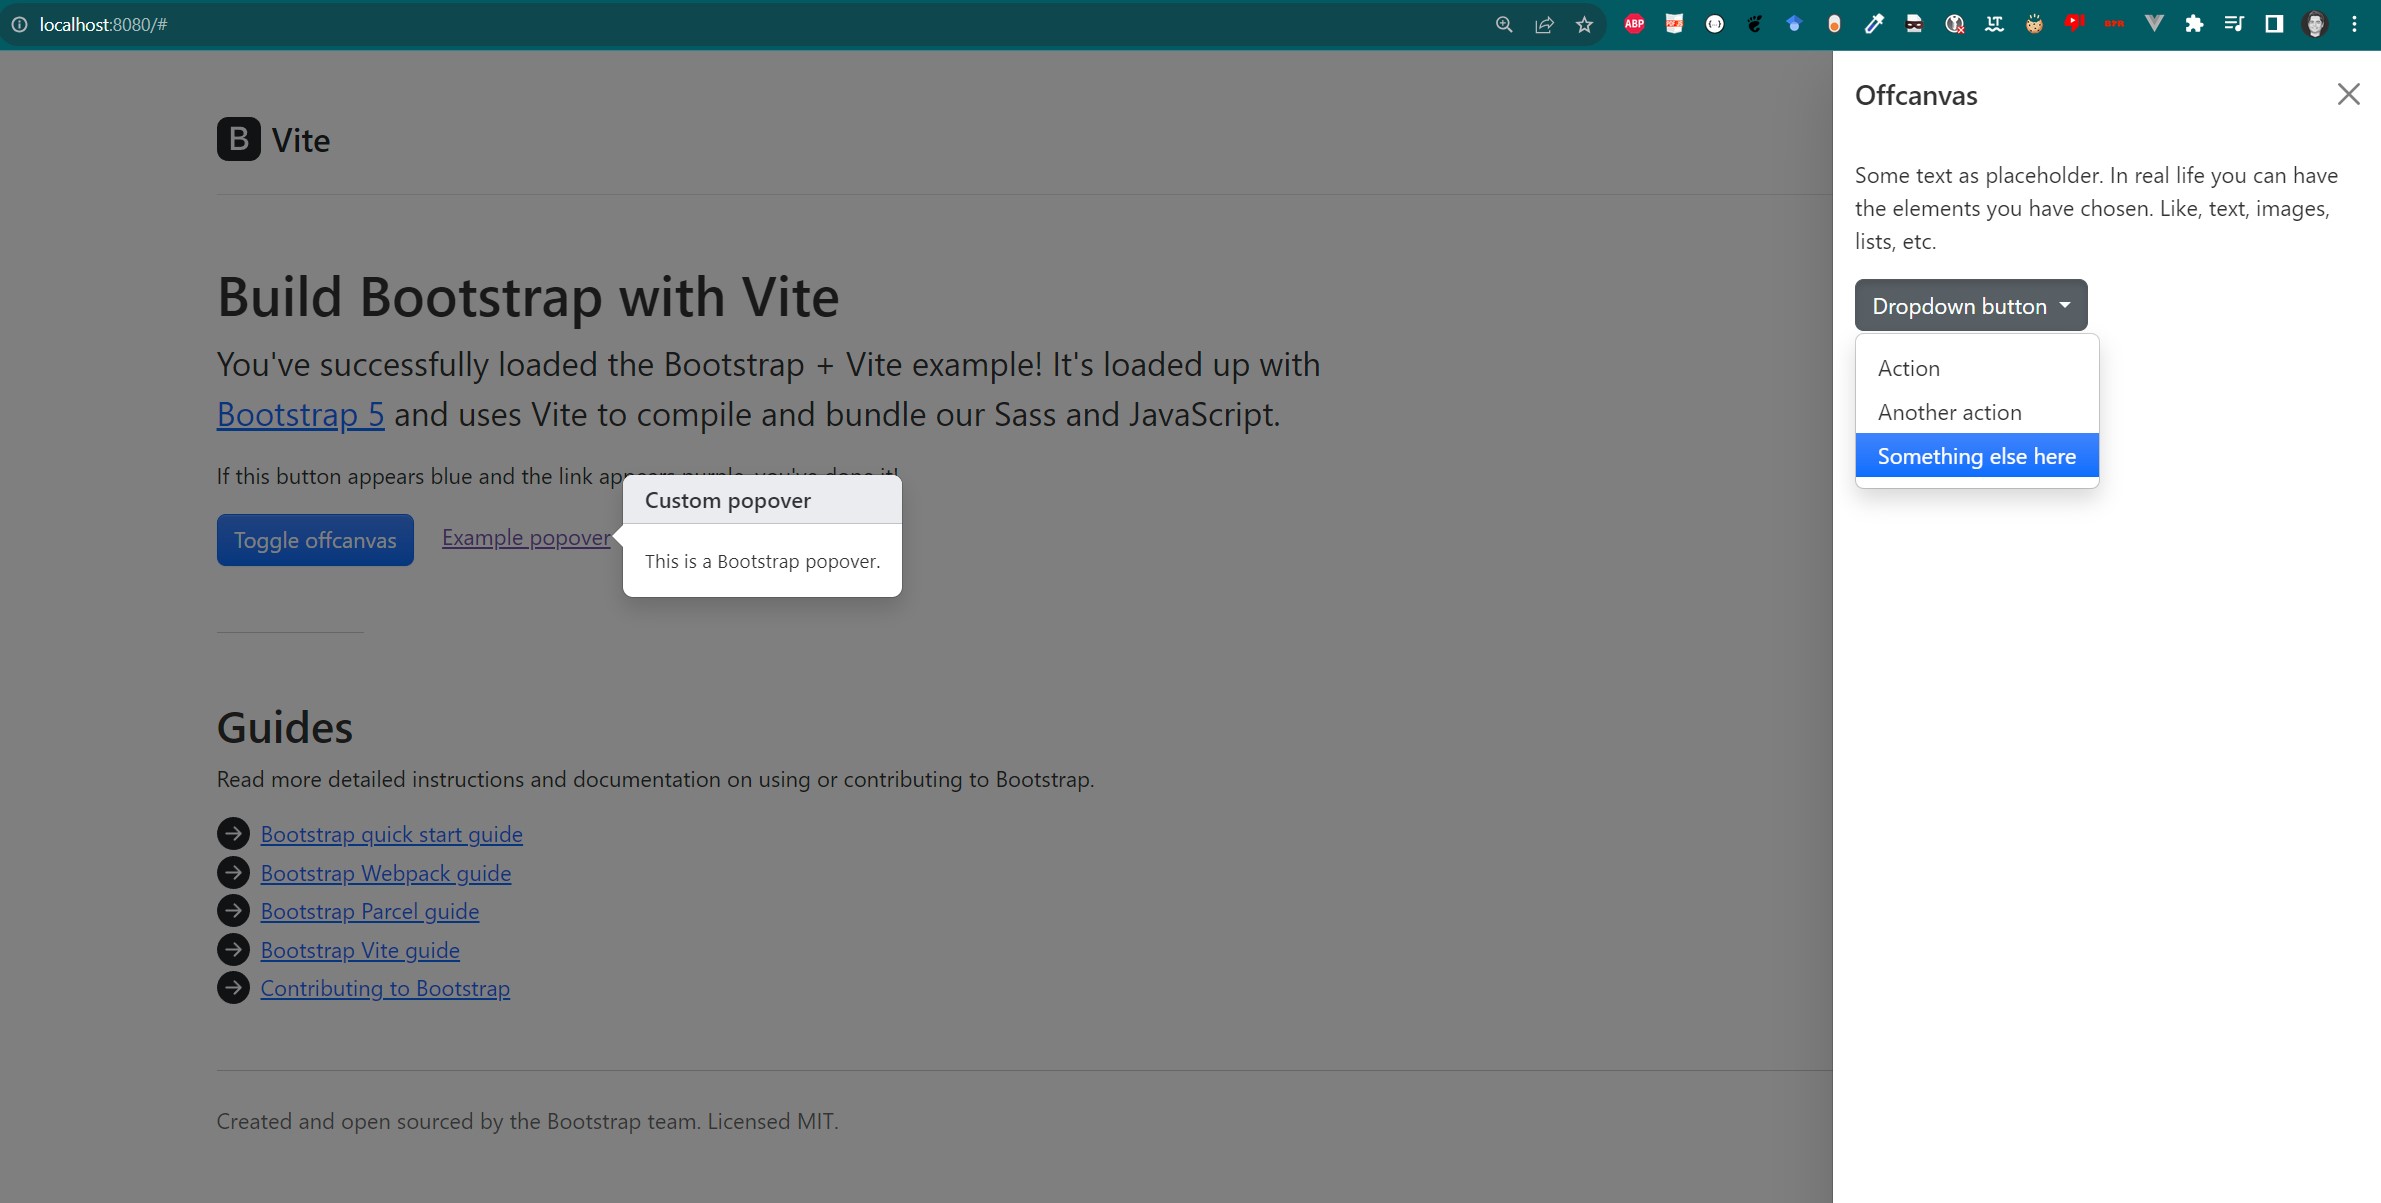
Task: Open the eyedropper color picker extension
Action: pyautogui.click(x=1874, y=24)
